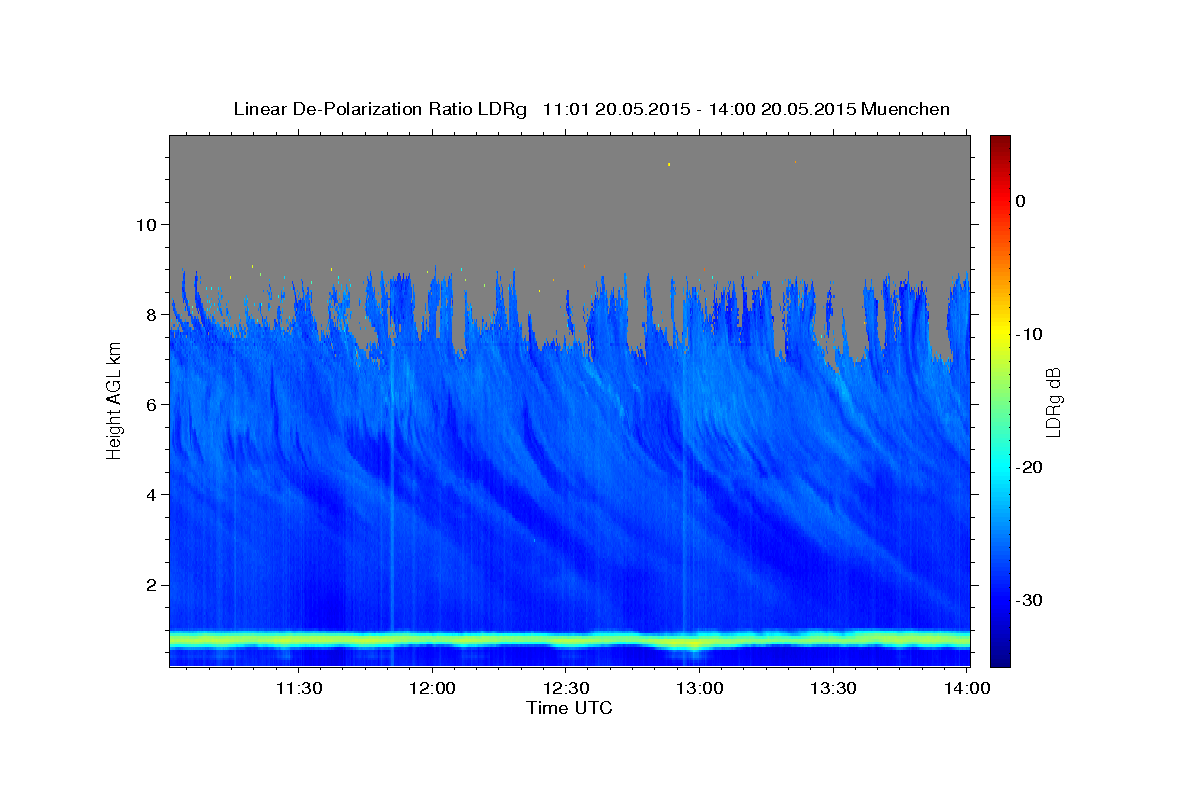
Task: Click the 12:00 time tick label
Action: coord(433,688)
